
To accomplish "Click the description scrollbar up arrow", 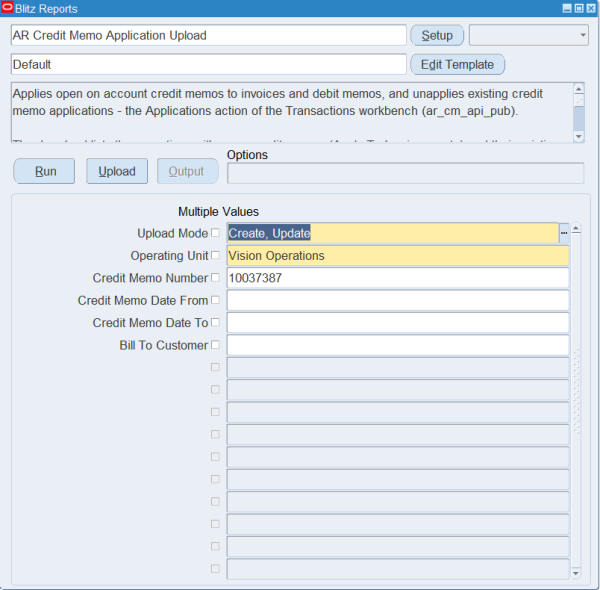I will (579, 89).
